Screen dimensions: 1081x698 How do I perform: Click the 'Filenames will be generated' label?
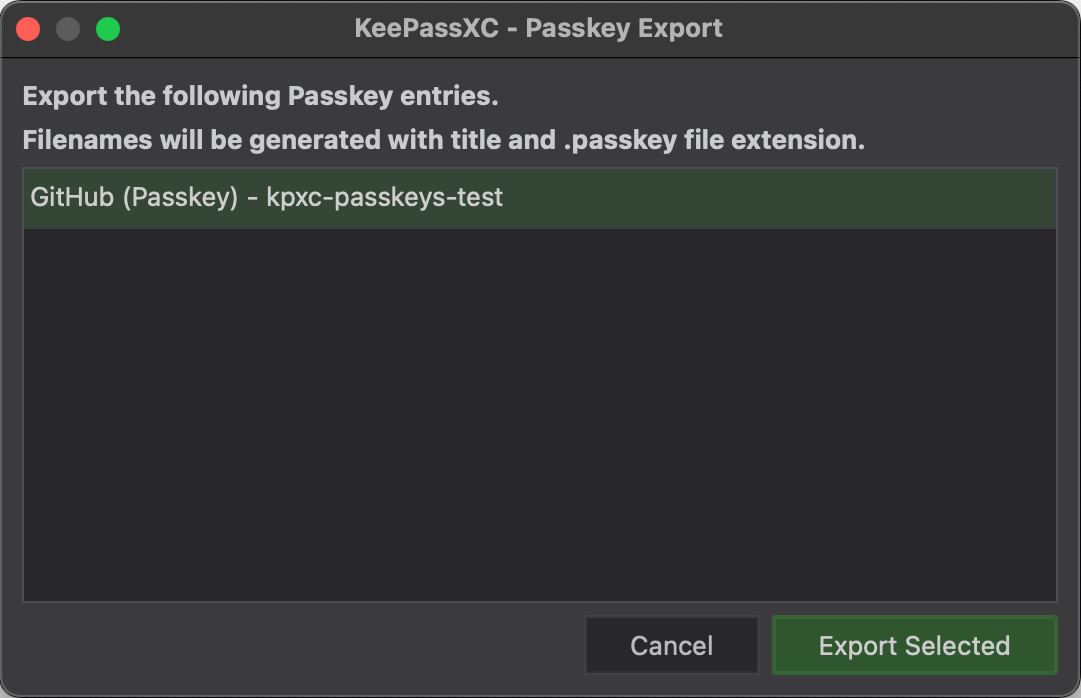[444, 140]
